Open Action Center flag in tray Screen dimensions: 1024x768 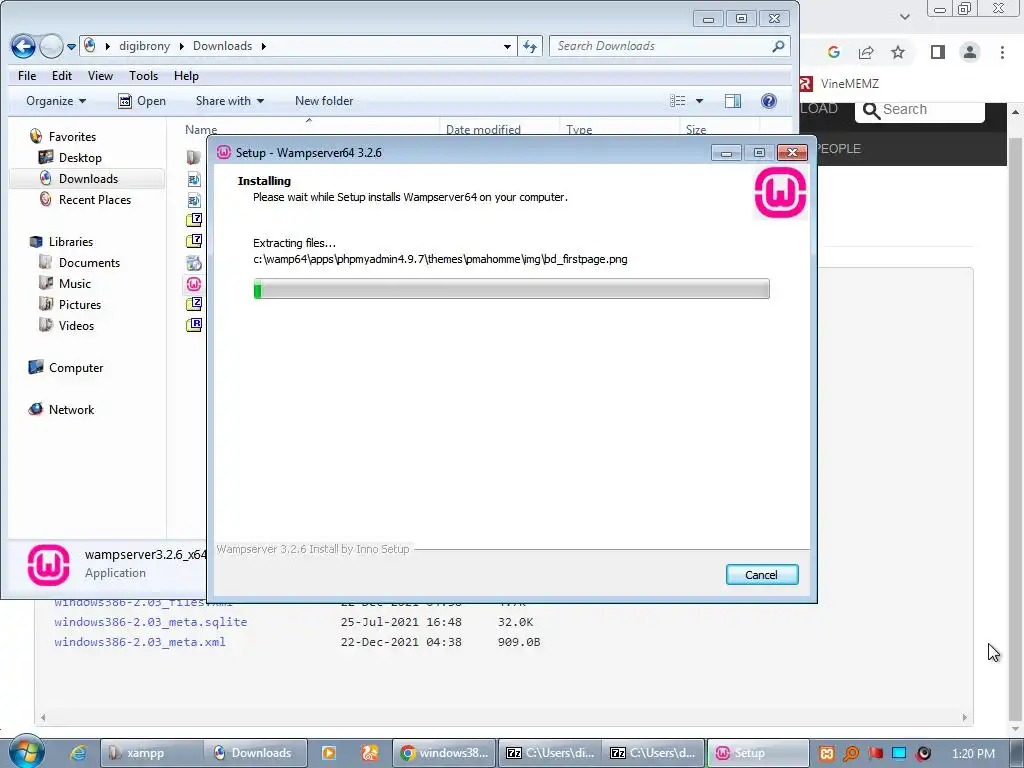(875, 753)
